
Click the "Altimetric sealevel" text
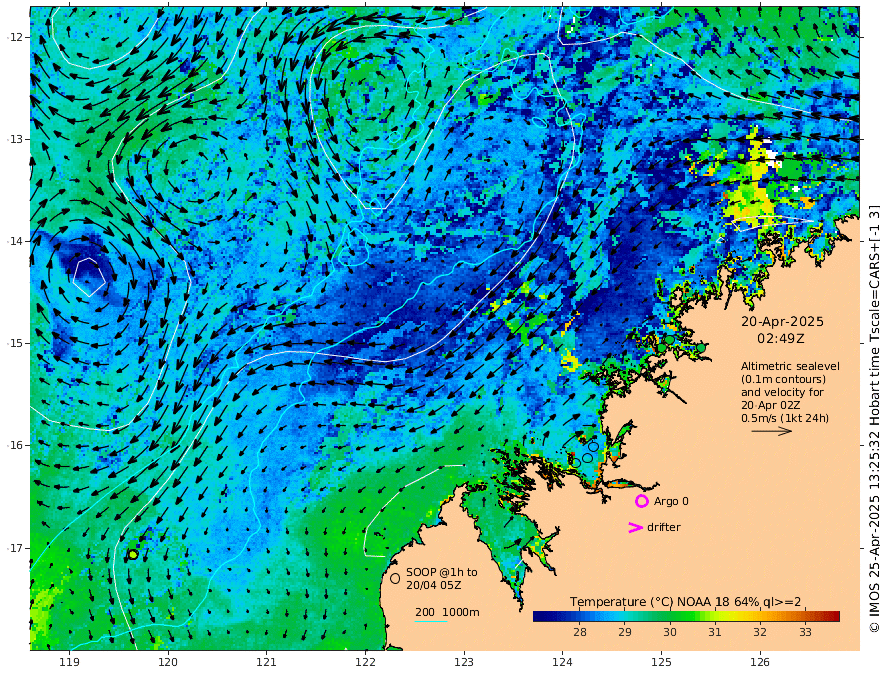pyautogui.click(x=790, y=366)
